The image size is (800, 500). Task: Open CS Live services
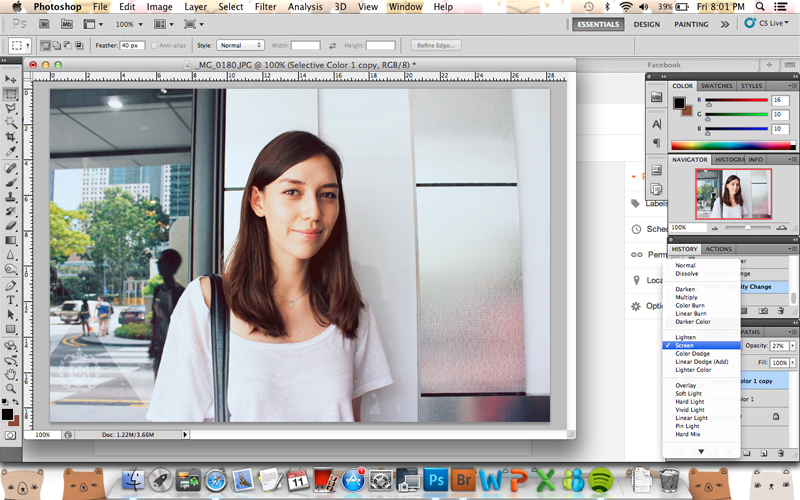(x=766, y=23)
